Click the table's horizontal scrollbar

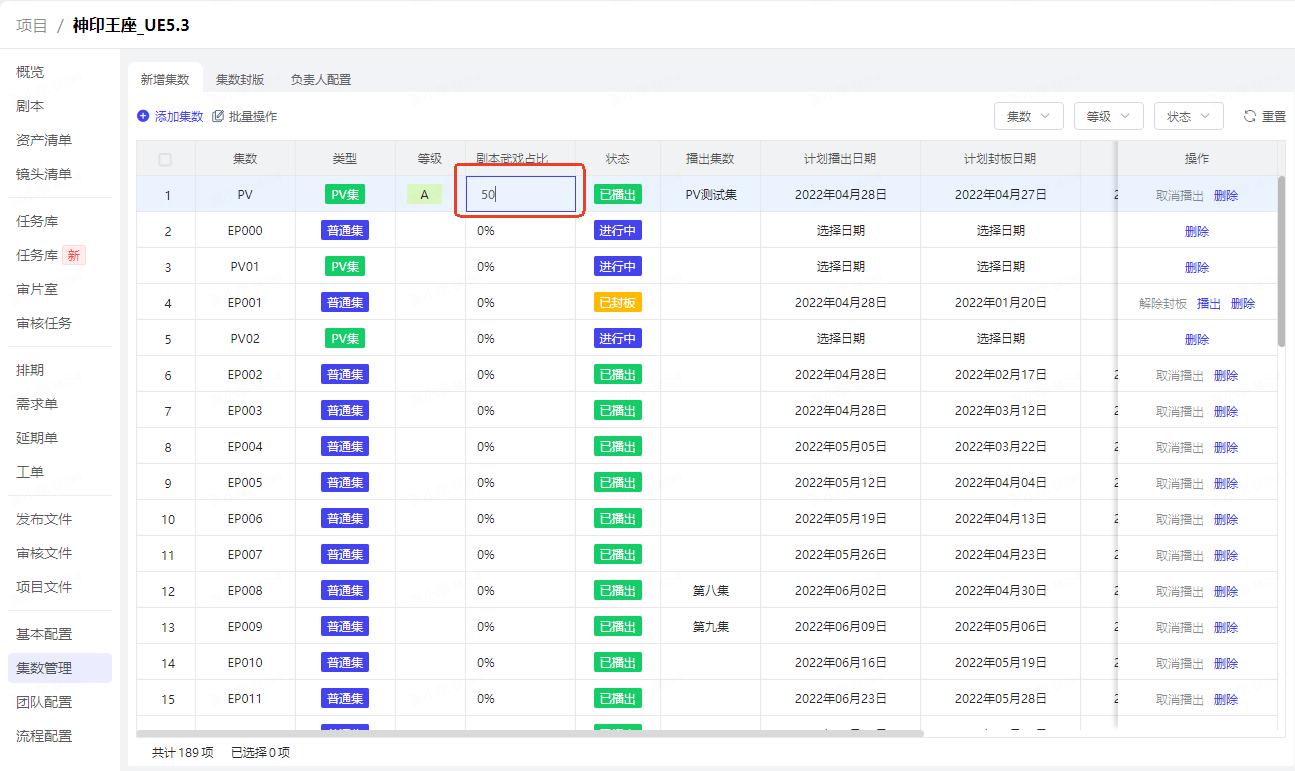coord(530,734)
